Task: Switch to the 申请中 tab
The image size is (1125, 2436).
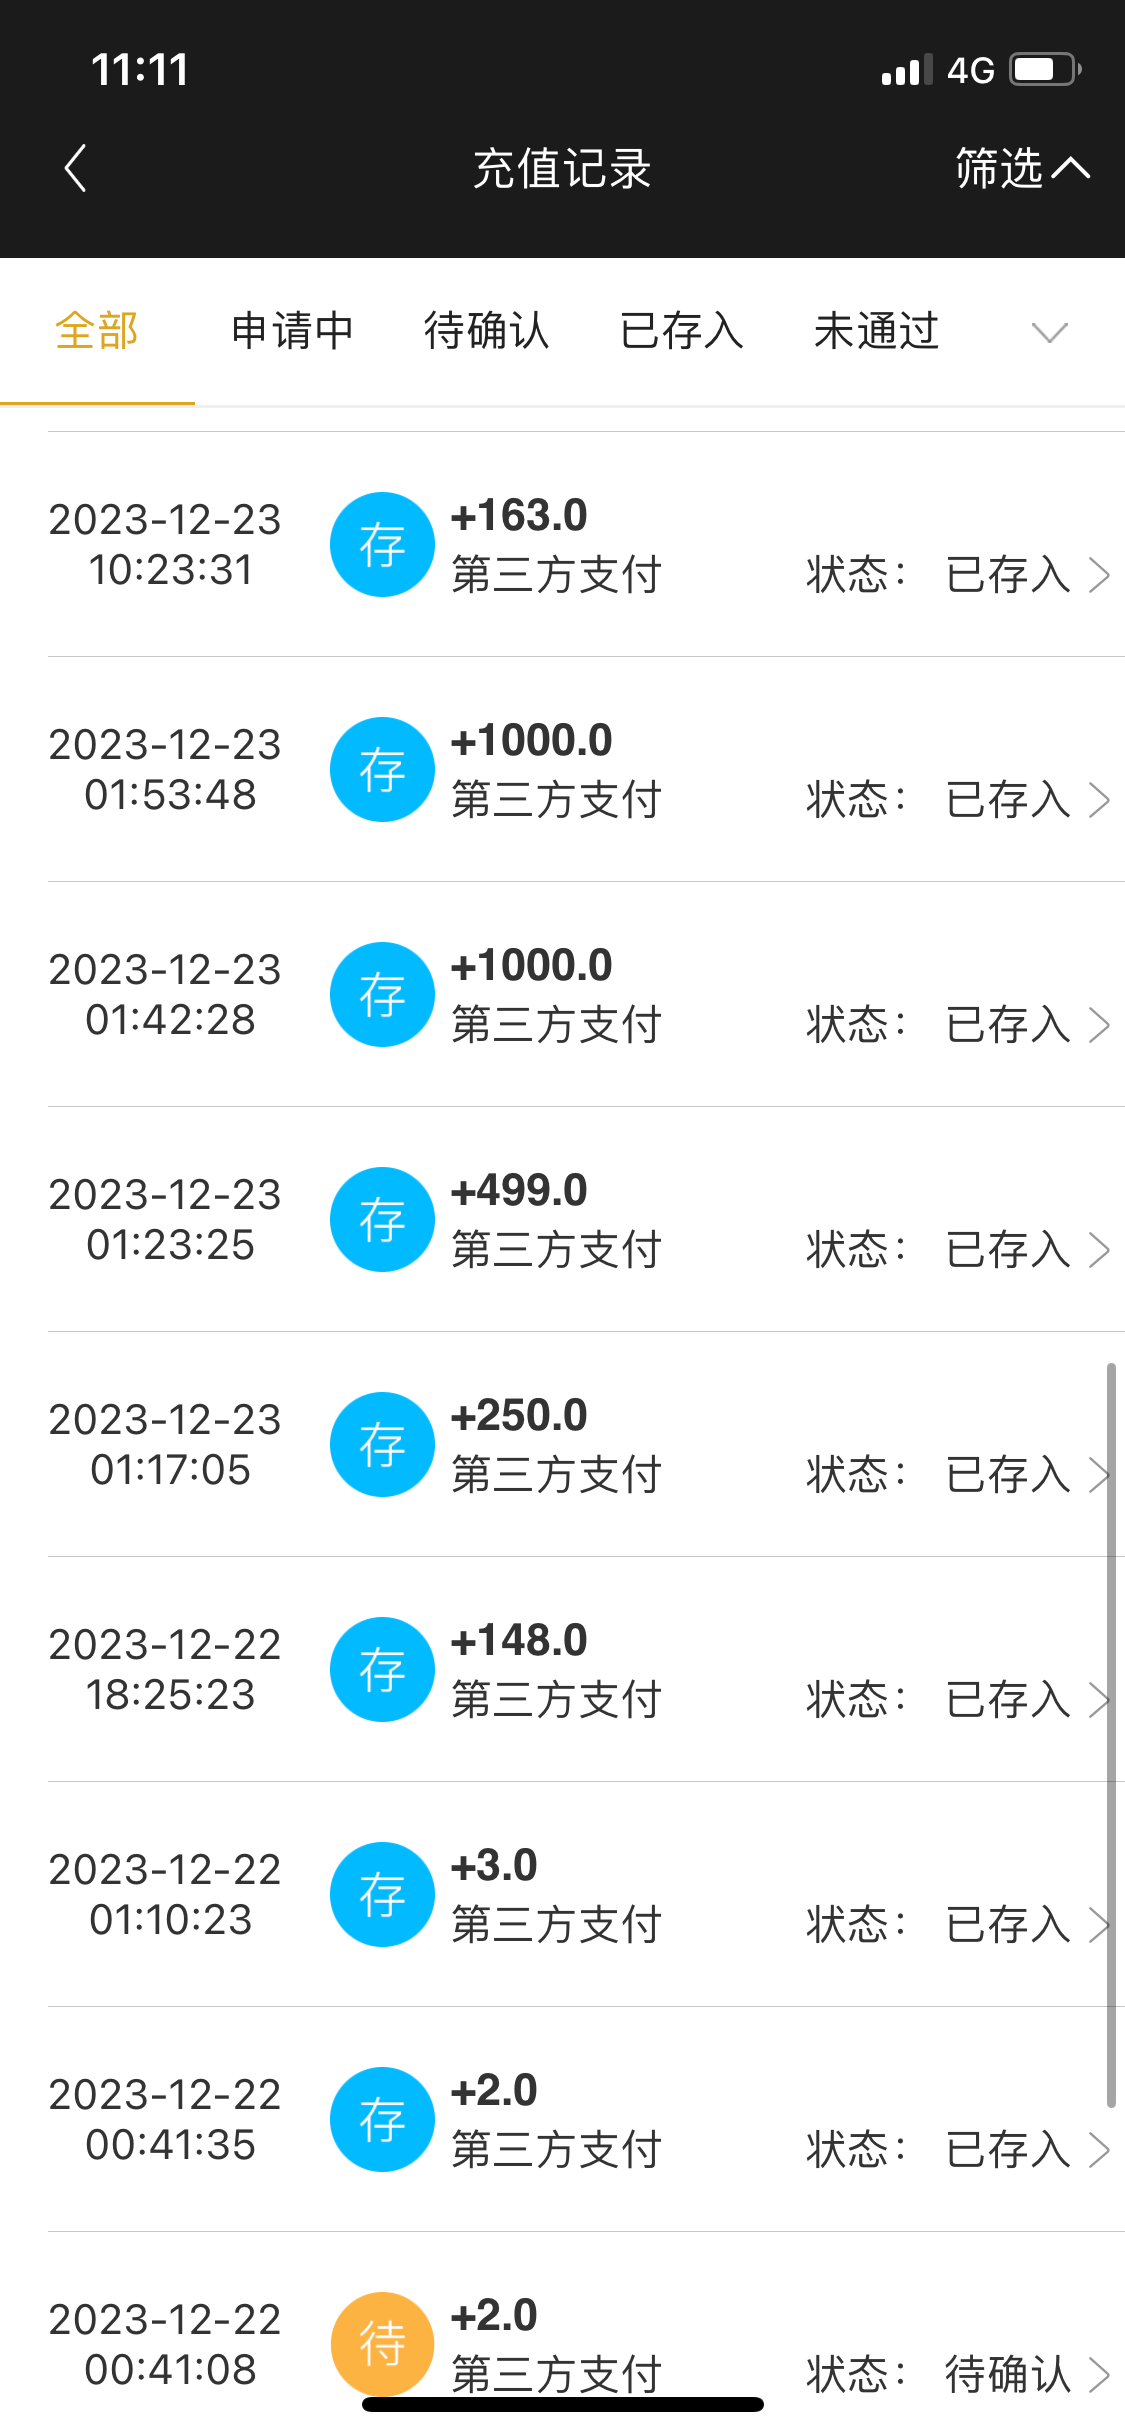Action: (x=292, y=332)
